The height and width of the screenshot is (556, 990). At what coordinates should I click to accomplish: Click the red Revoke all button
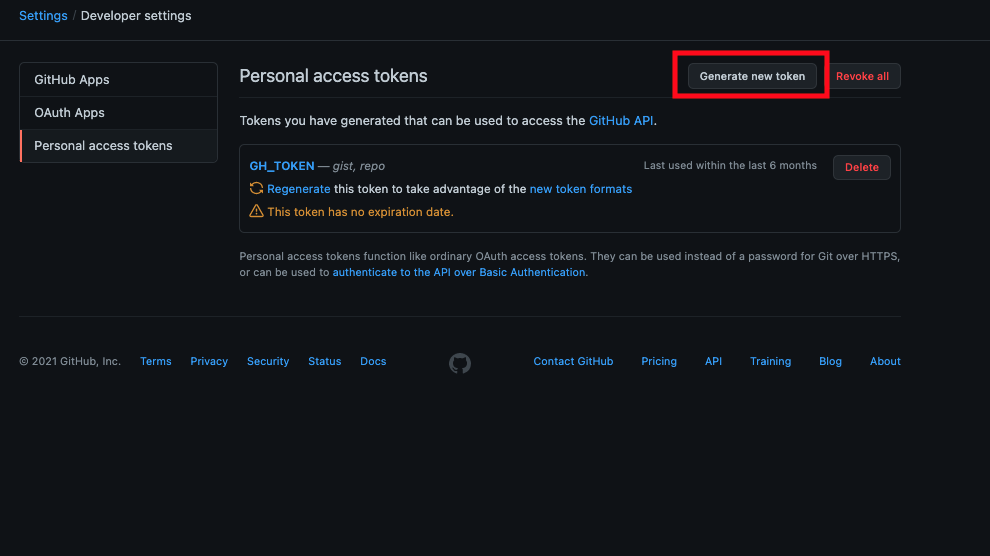862,76
